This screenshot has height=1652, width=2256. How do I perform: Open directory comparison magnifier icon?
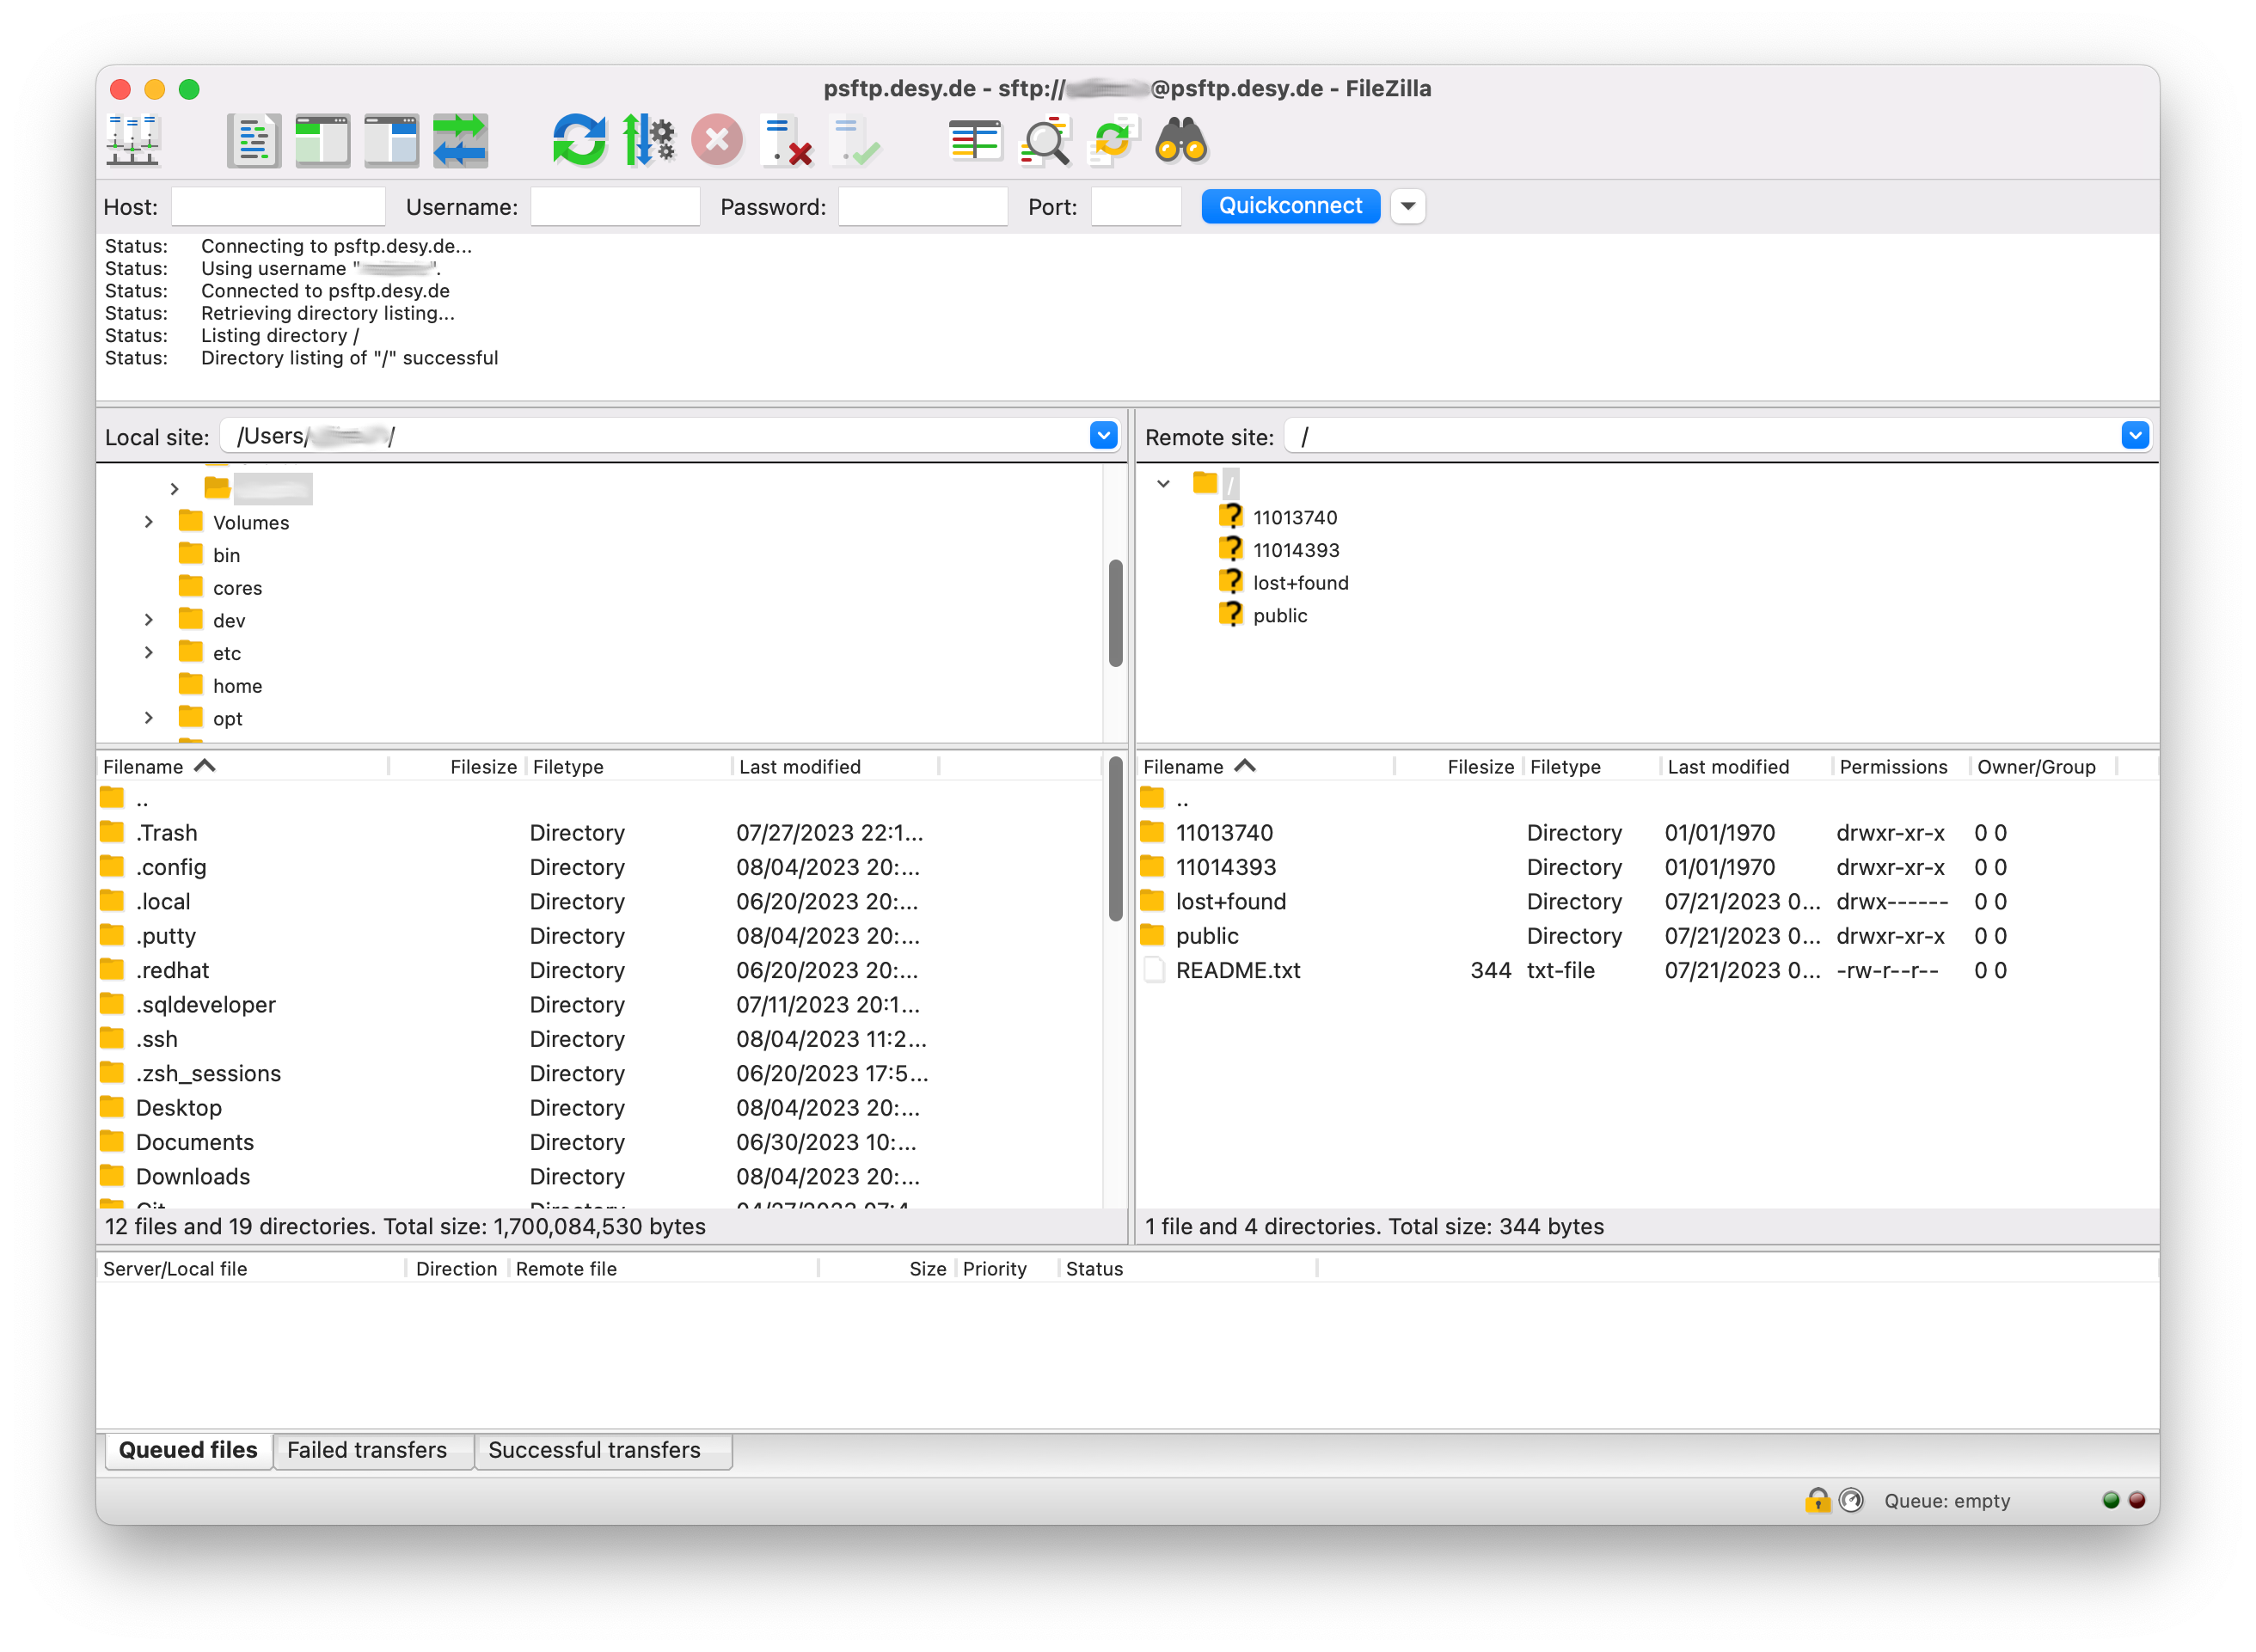(1044, 140)
